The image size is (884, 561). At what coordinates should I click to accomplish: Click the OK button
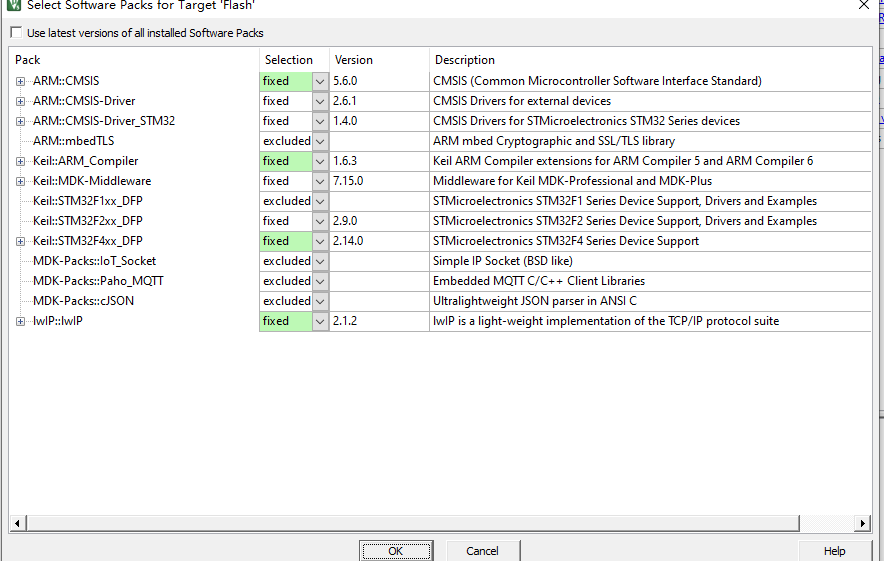pyautogui.click(x=396, y=551)
